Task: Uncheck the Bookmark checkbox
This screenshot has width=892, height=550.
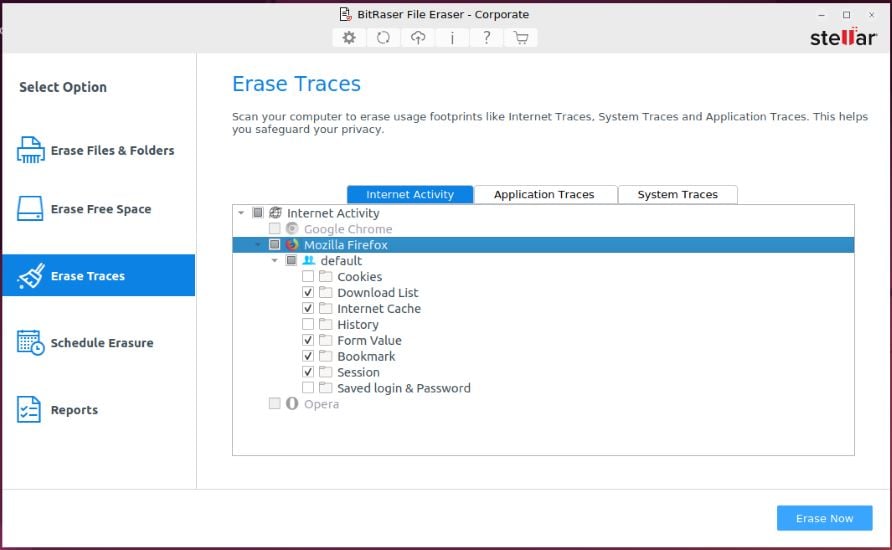Action: coord(308,356)
